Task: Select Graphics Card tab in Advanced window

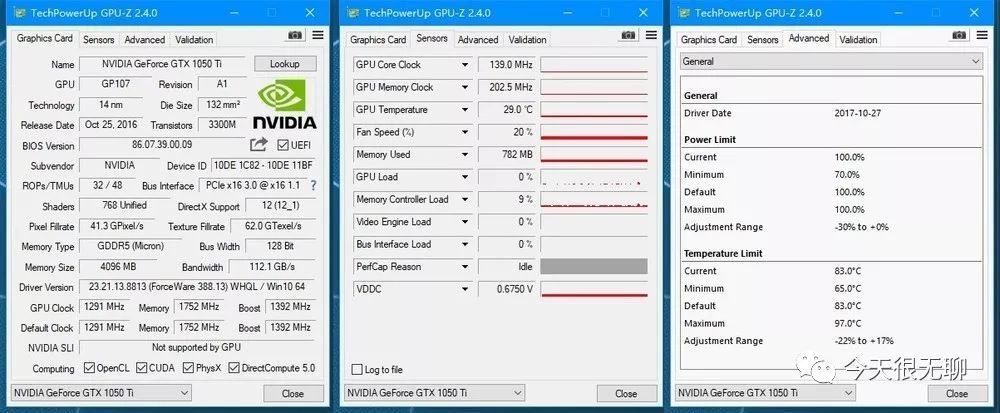Action: 709,40
